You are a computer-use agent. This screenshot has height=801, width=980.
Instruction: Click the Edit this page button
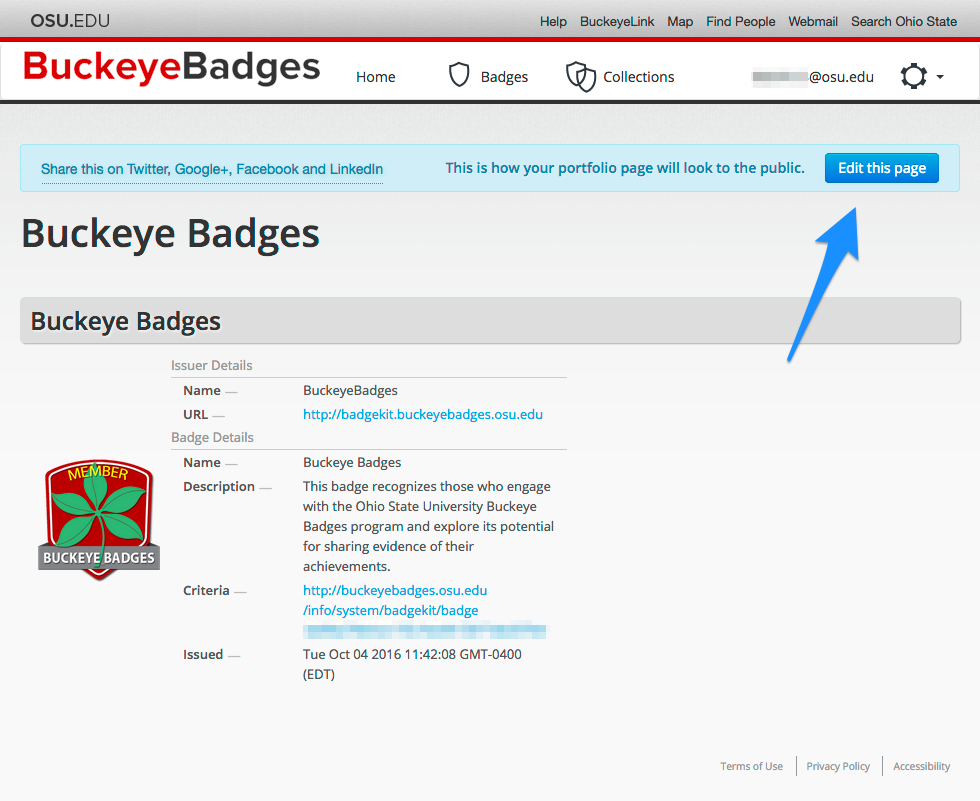(x=881, y=168)
